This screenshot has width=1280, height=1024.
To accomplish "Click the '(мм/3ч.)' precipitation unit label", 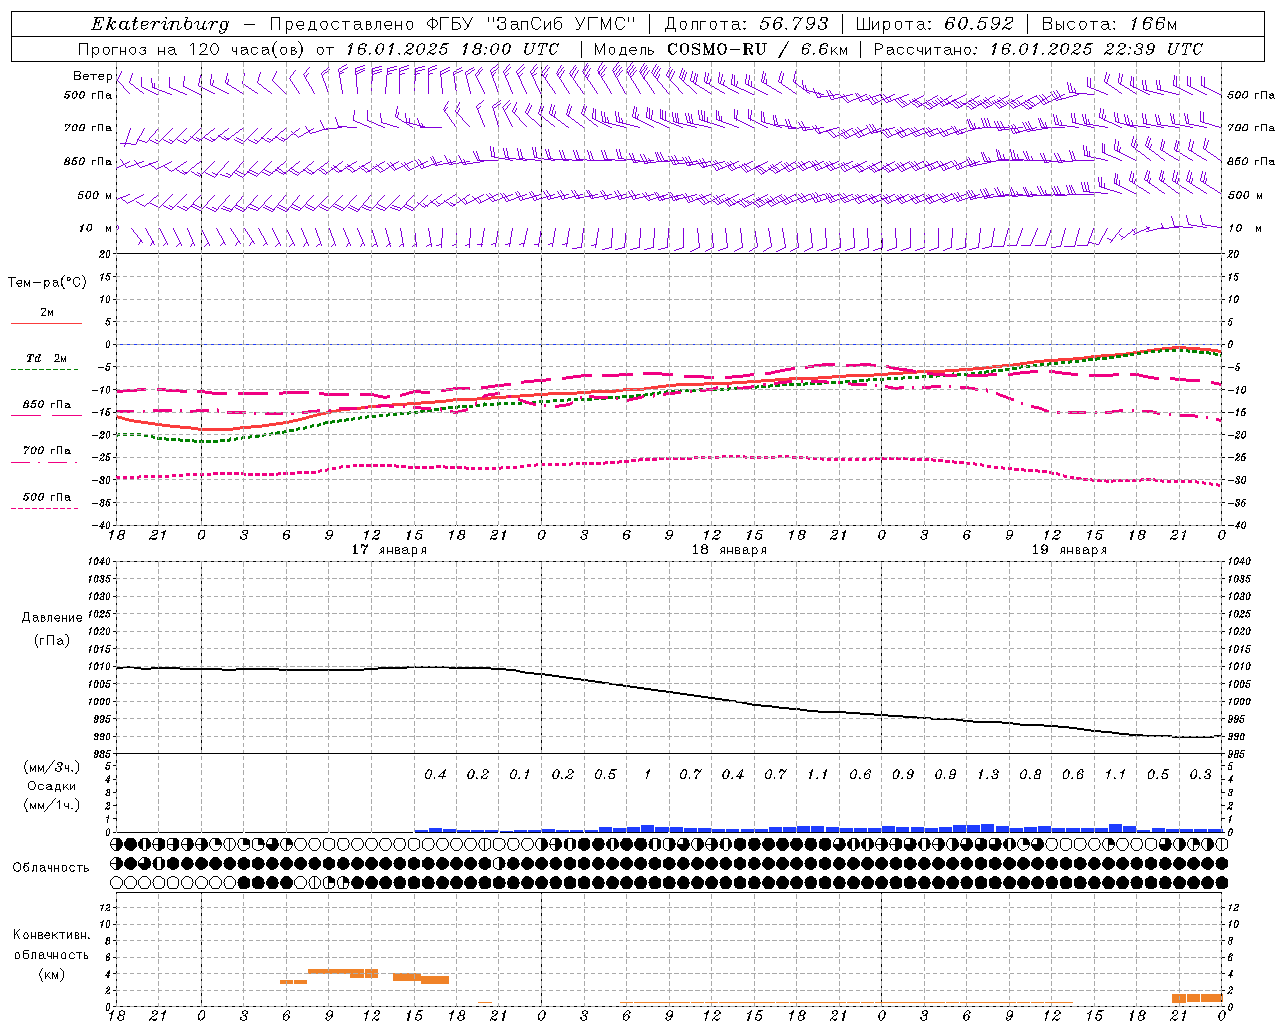I will (x=52, y=767).
